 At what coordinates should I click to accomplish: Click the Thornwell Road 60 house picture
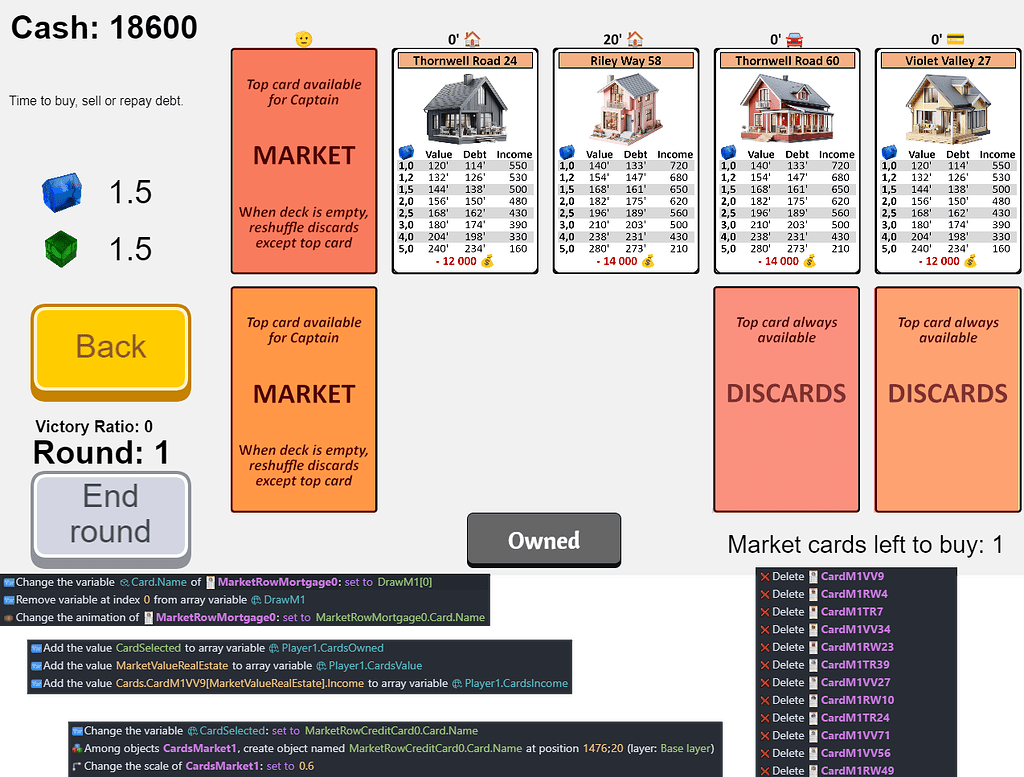(786, 105)
